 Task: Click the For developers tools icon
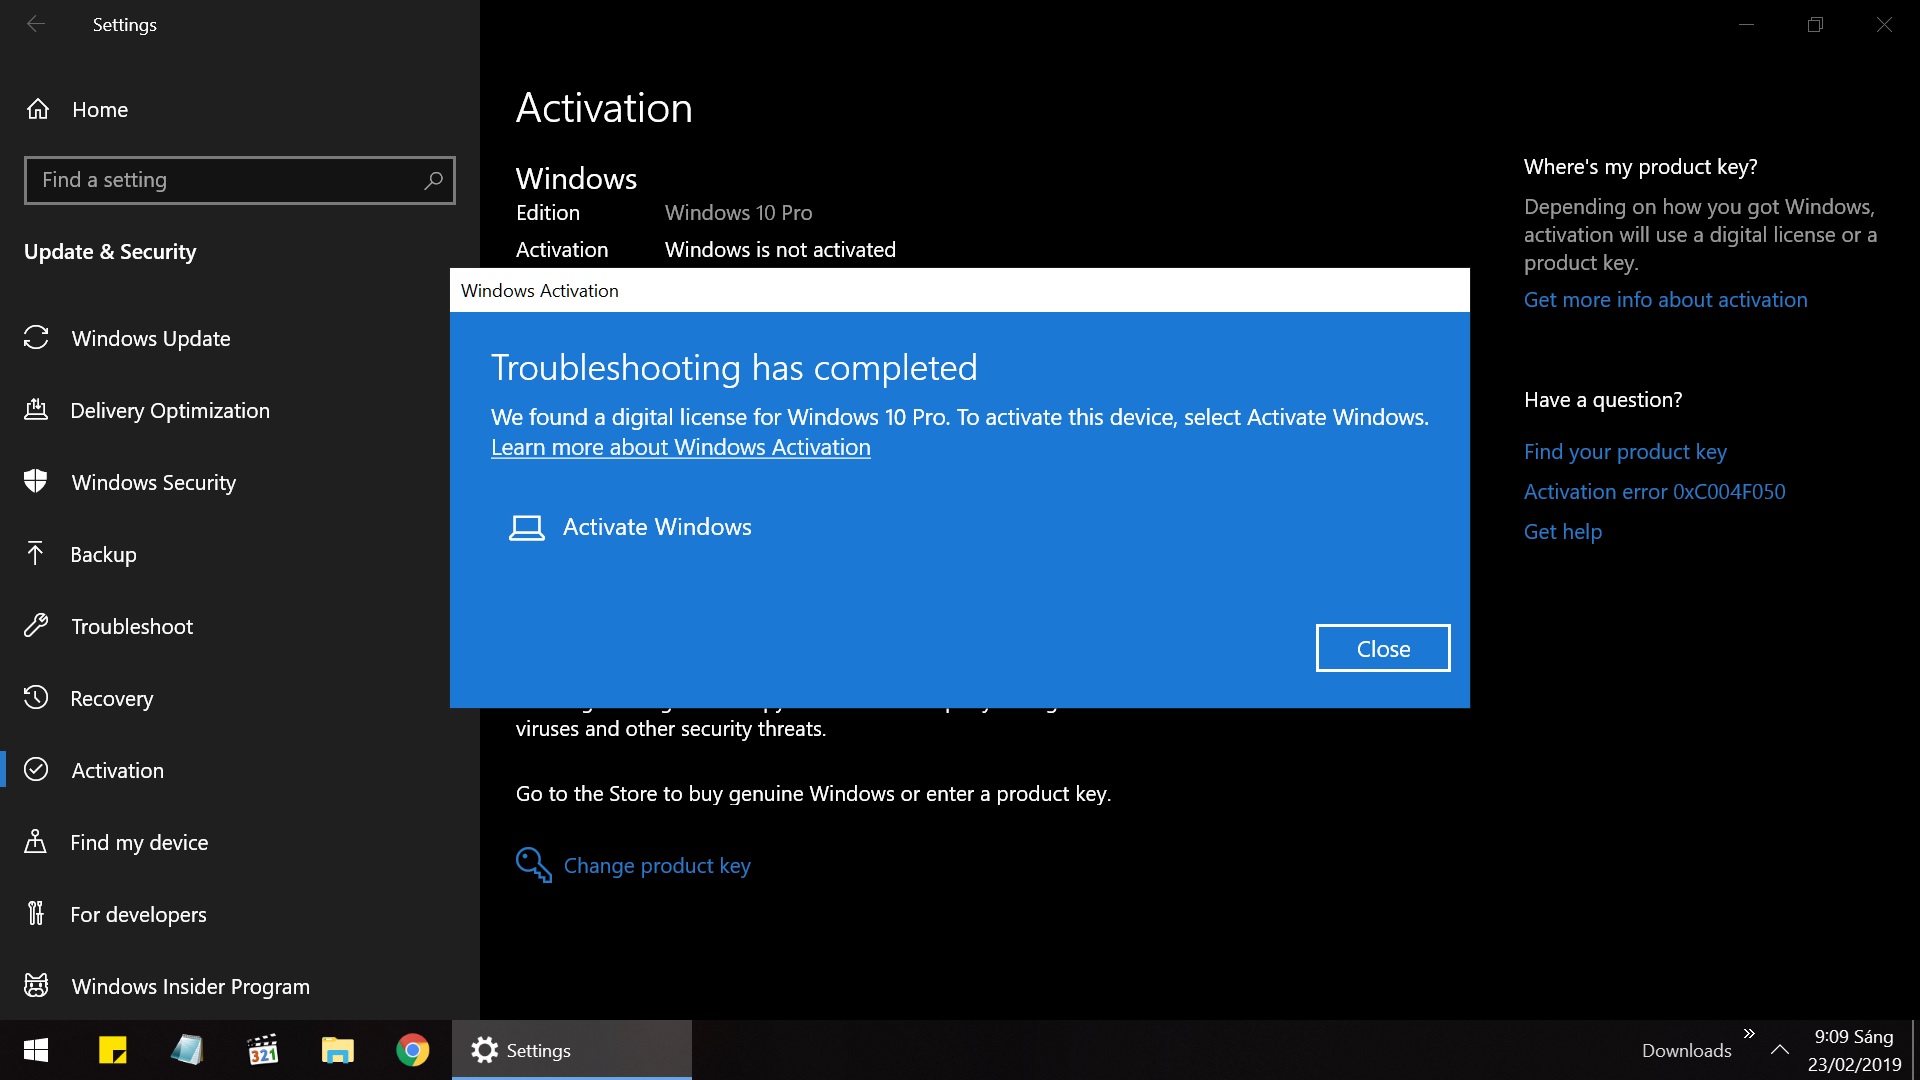pyautogui.click(x=36, y=914)
